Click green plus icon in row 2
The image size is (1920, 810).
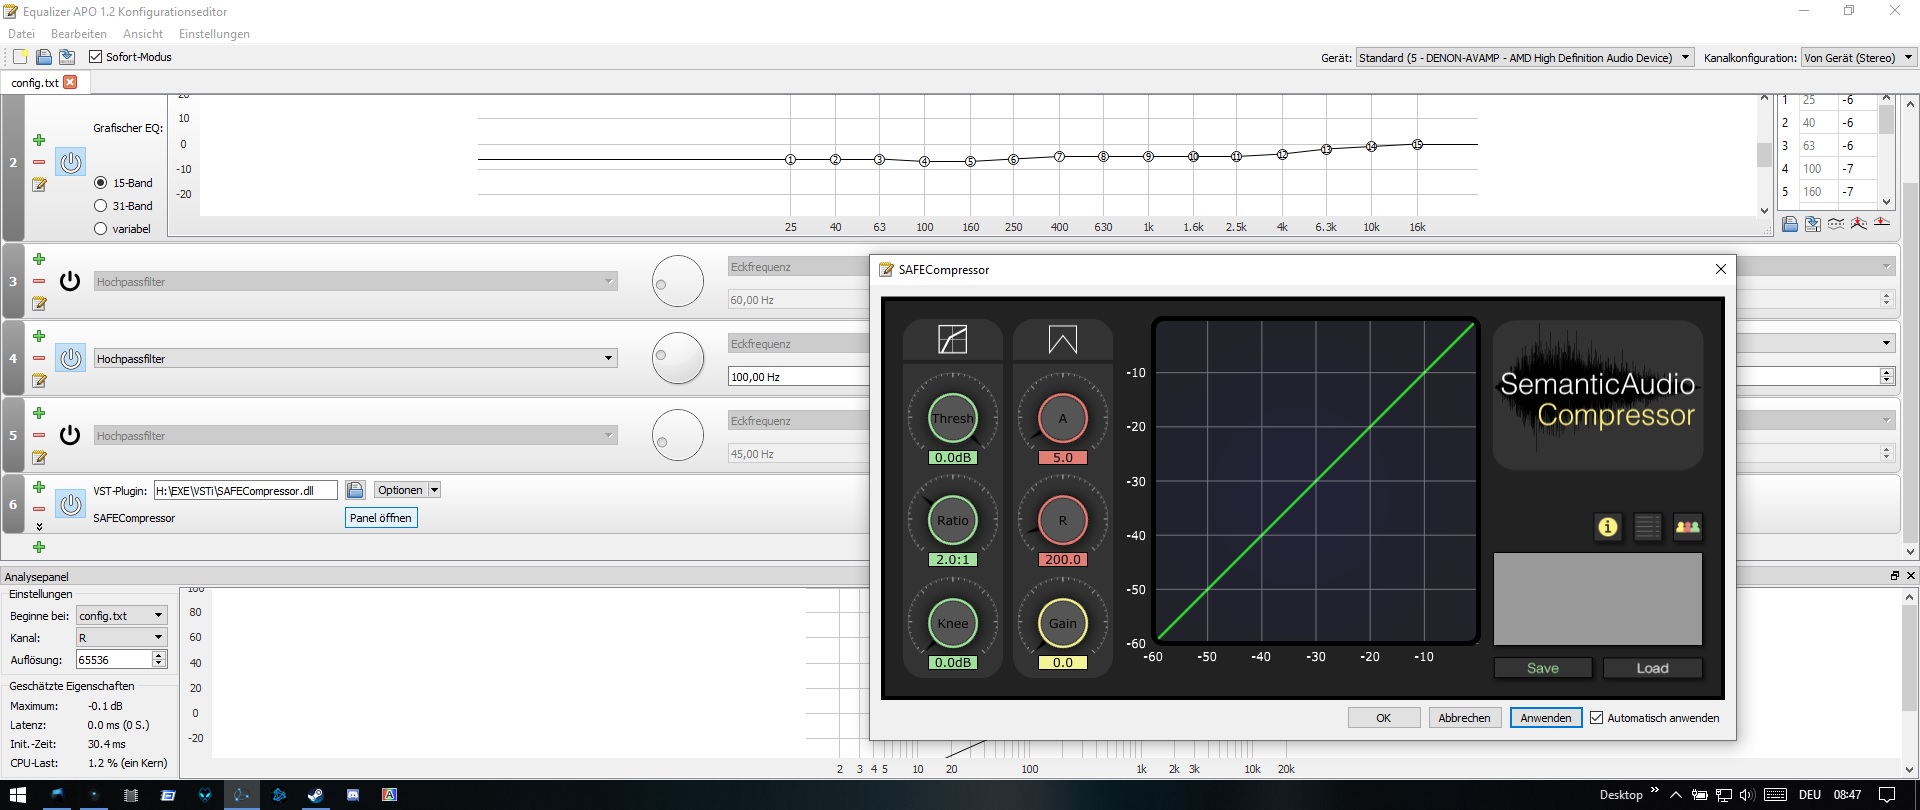tap(39, 140)
